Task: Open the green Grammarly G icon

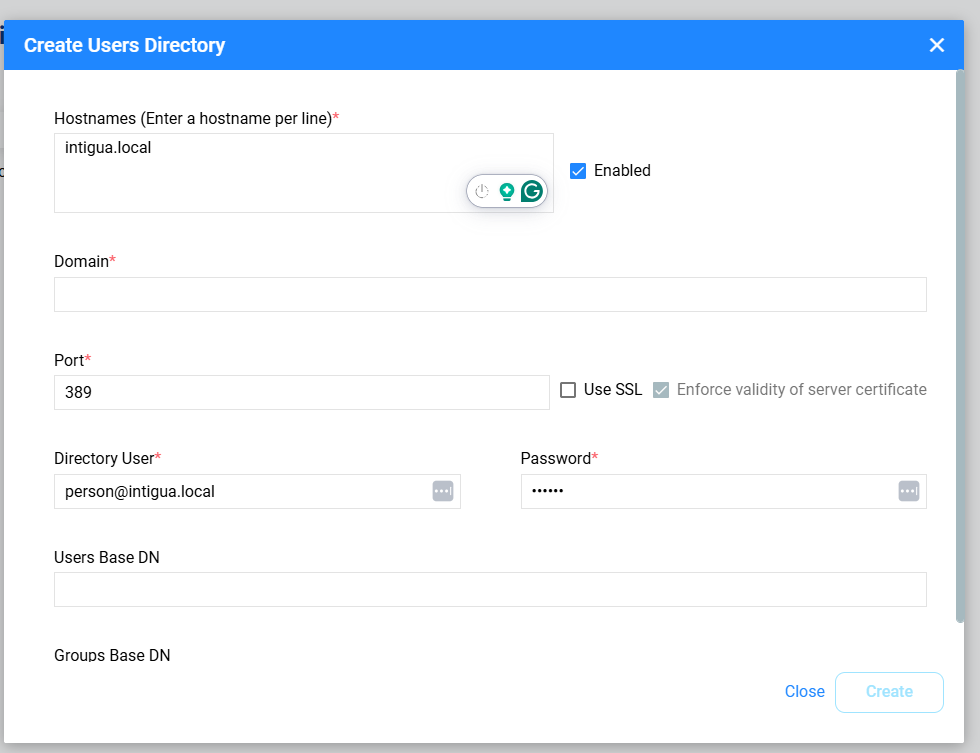Action: tap(532, 191)
